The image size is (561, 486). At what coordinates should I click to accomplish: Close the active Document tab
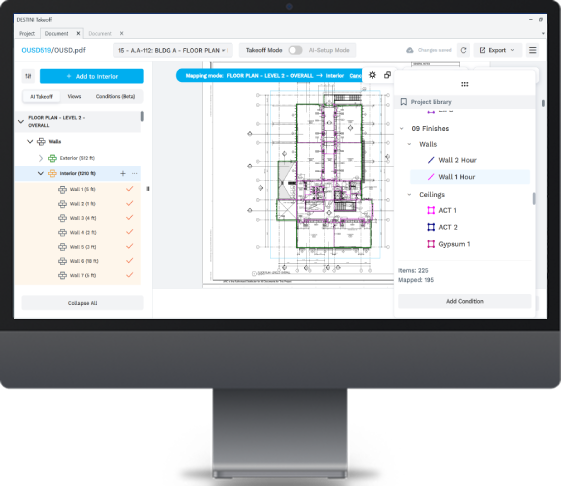tap(78, 33)
